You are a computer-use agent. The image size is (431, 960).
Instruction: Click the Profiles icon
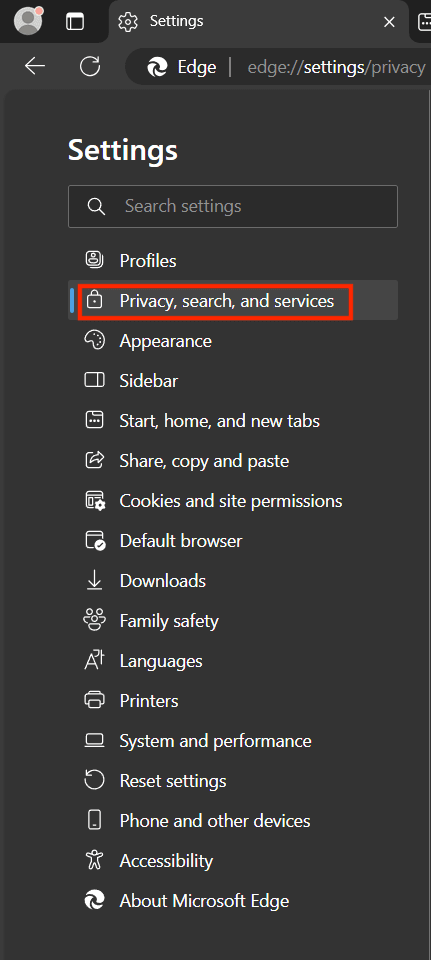[94, 260]
